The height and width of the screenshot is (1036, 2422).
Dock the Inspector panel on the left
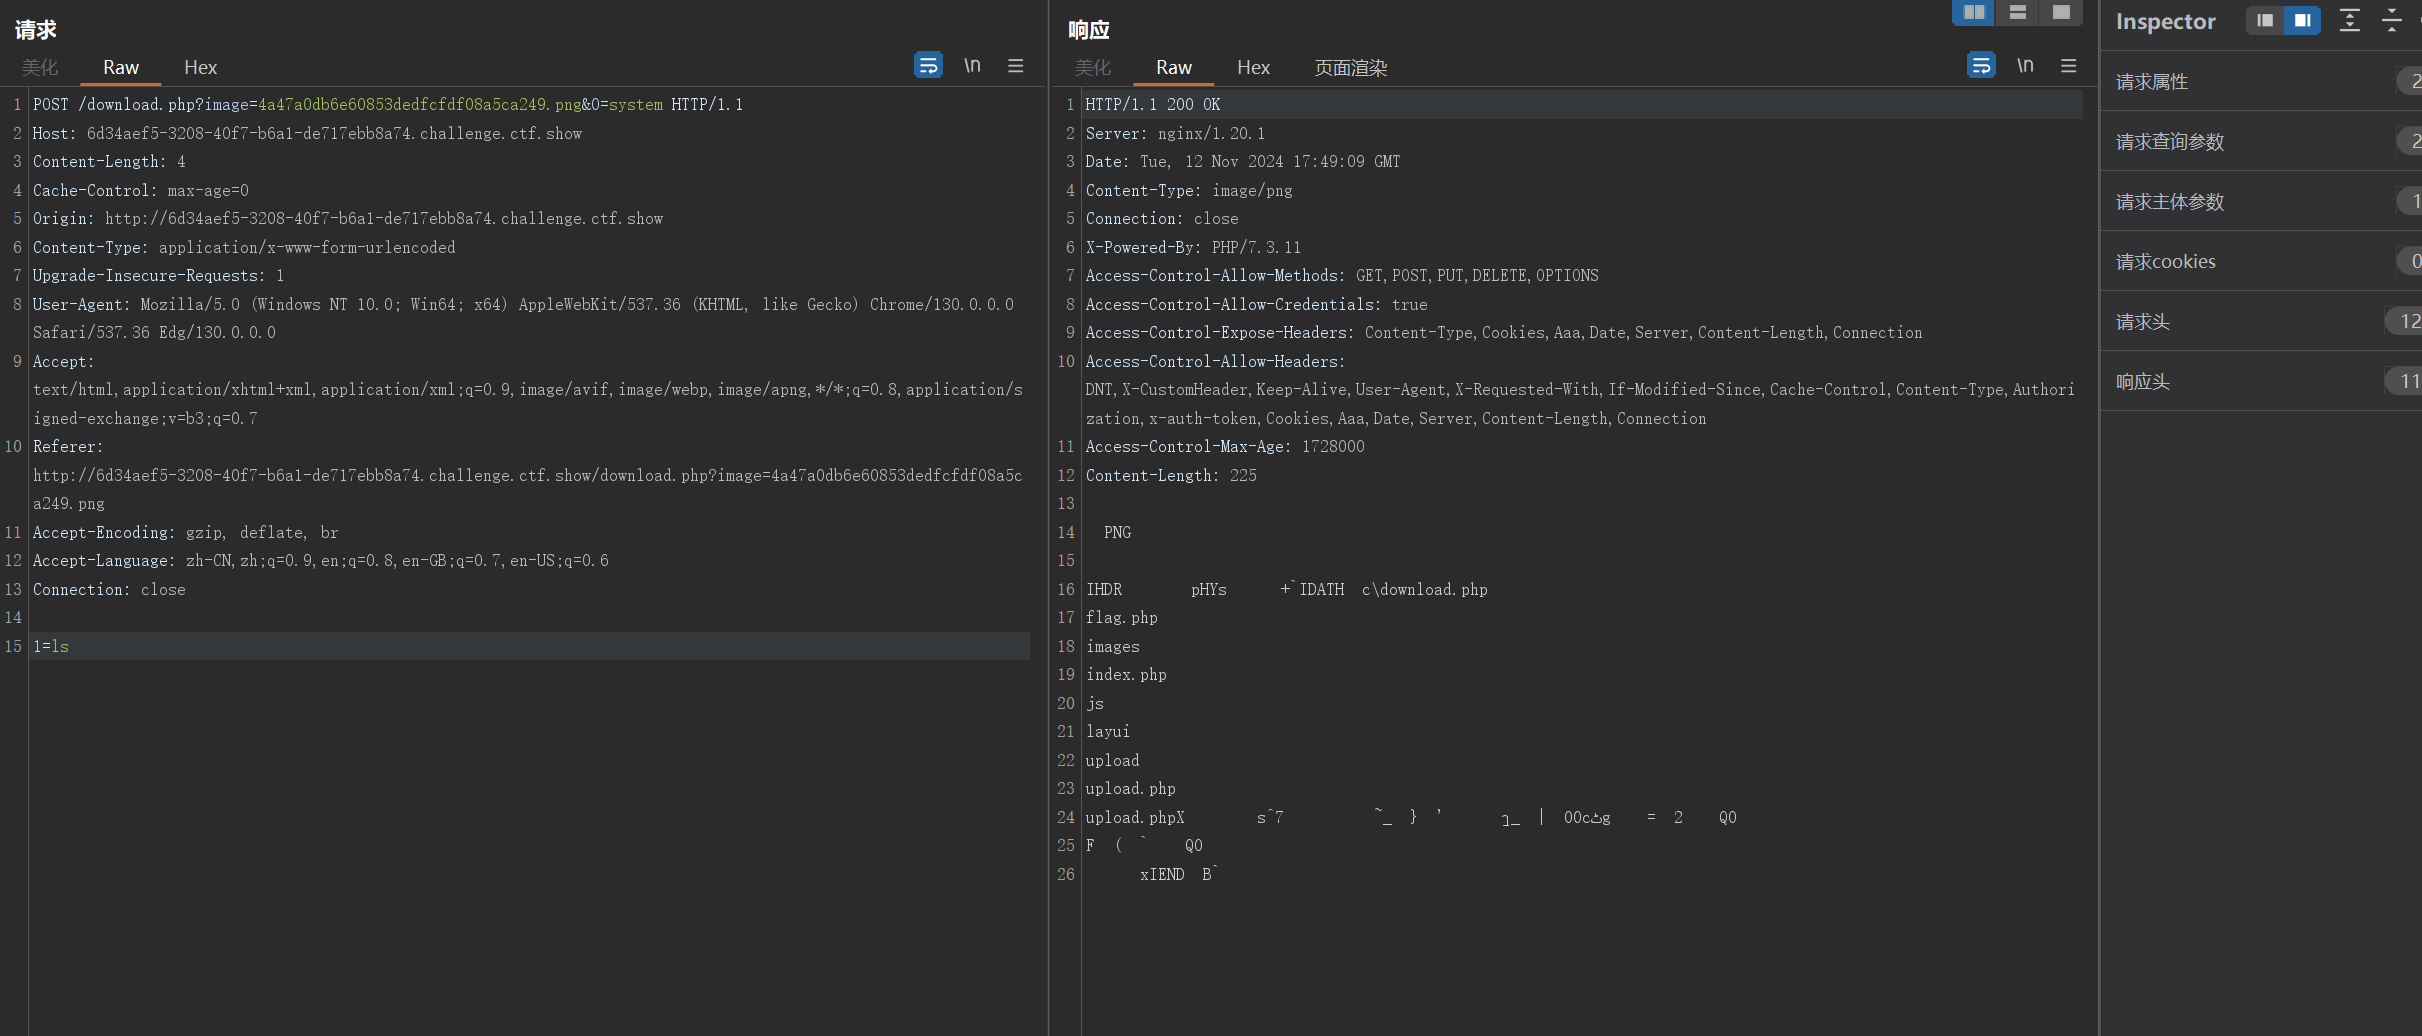pos(2265,21)
